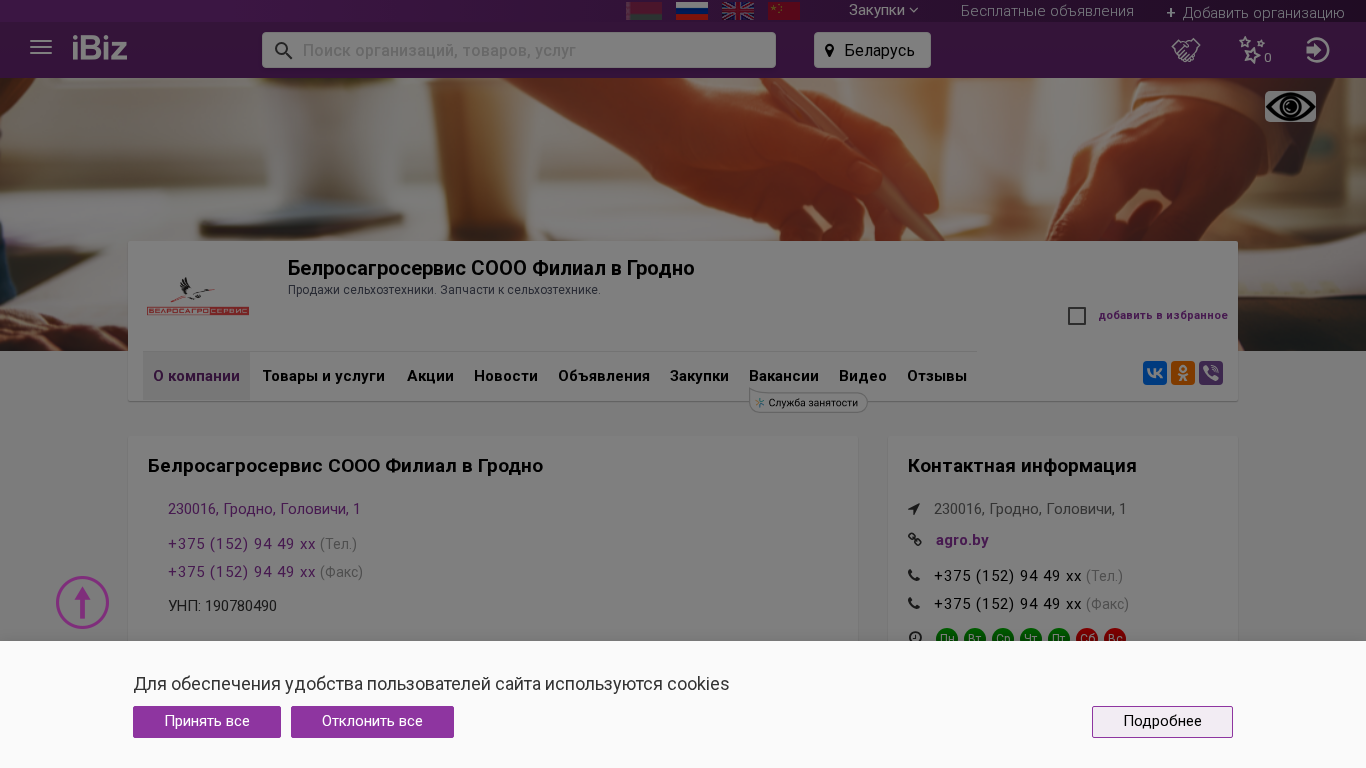1366x768 pixels.
Task: Share via Viber icon
Action: (1211, 374)
